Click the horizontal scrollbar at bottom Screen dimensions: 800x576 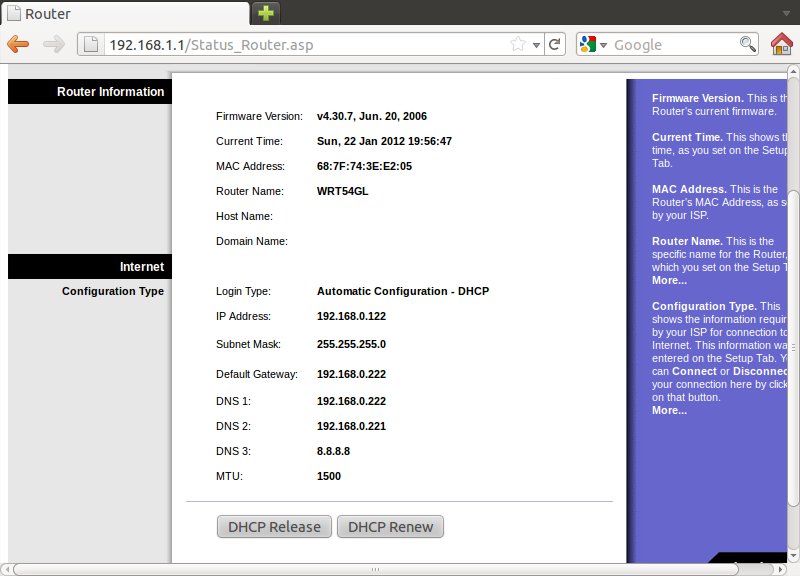tap(380, 568)
